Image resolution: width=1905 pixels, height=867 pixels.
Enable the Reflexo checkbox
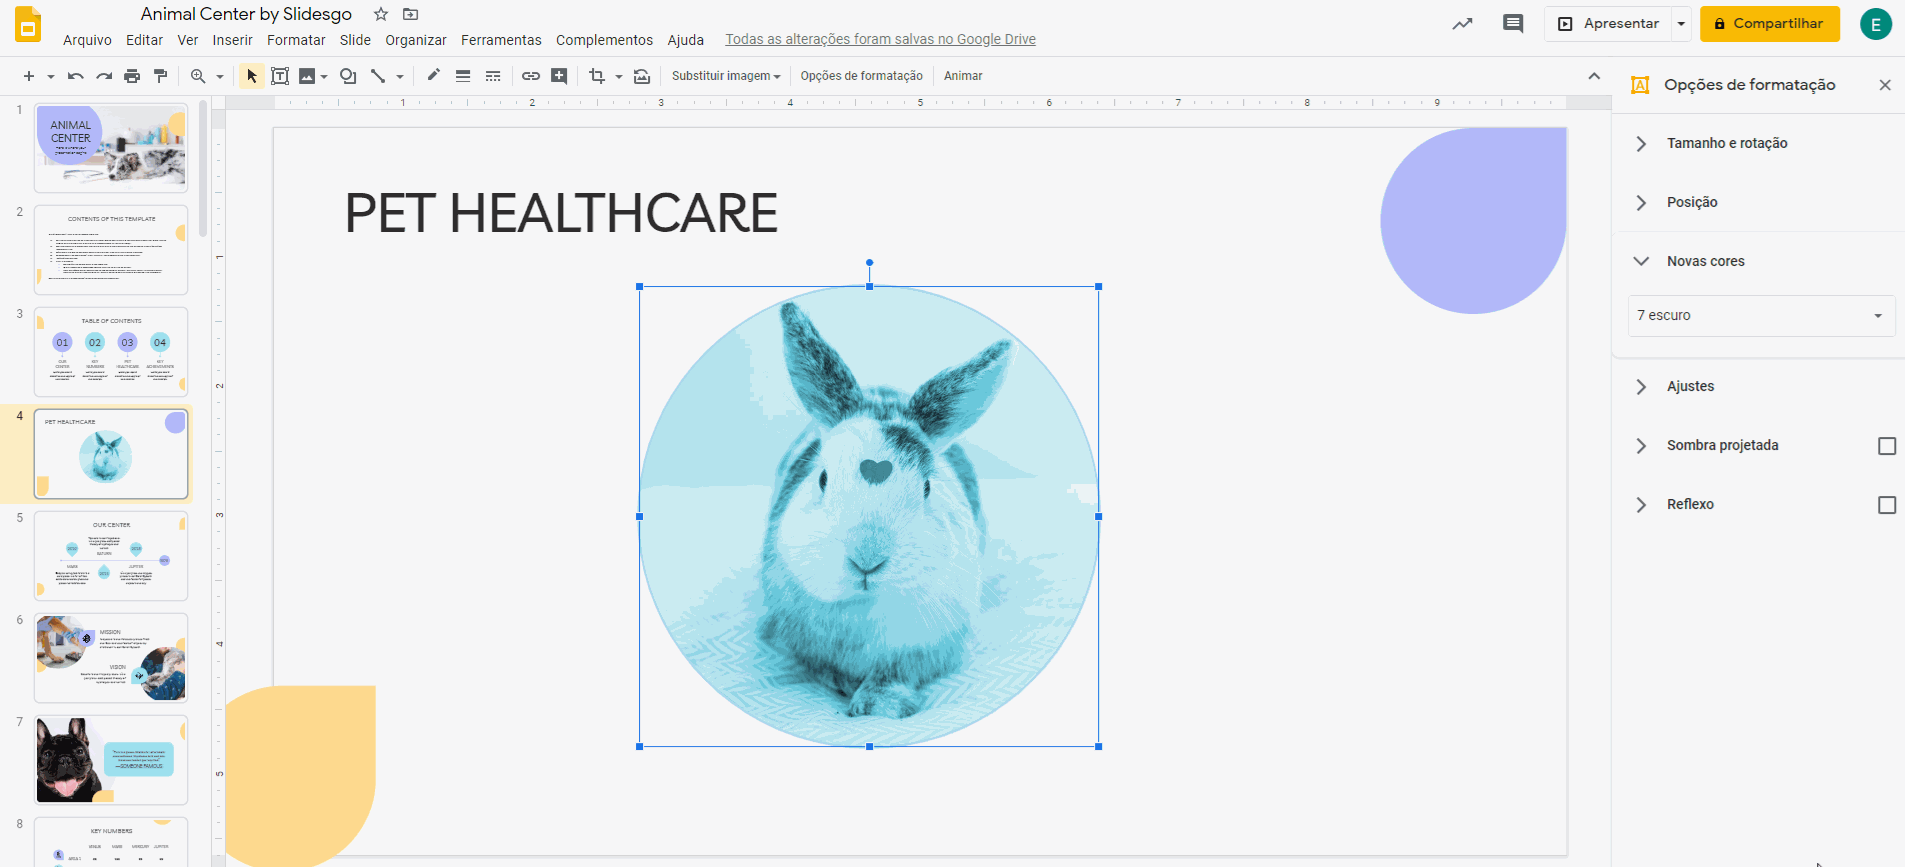coord(1887,505)
